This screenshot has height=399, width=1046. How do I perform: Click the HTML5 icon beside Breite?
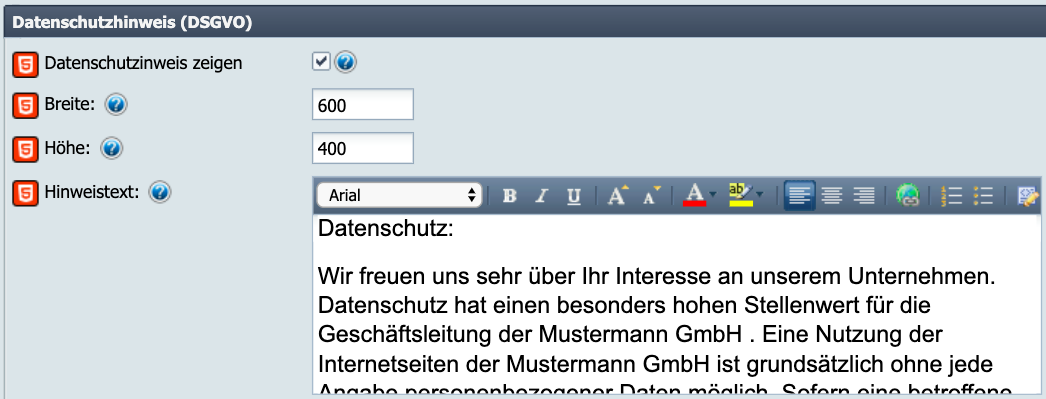pyautogui.click(x=25, y=106)
